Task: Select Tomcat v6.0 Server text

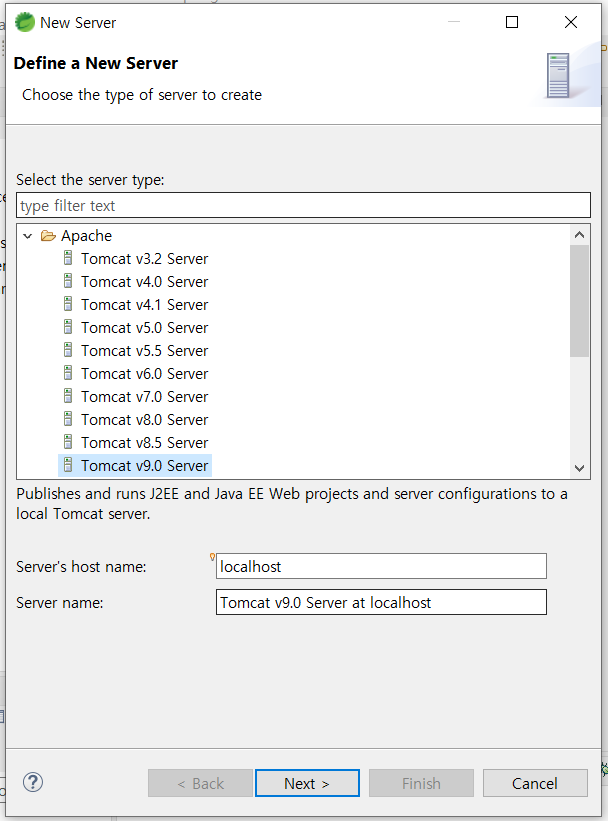Action: pyautogui.click(x=145, y=374)
